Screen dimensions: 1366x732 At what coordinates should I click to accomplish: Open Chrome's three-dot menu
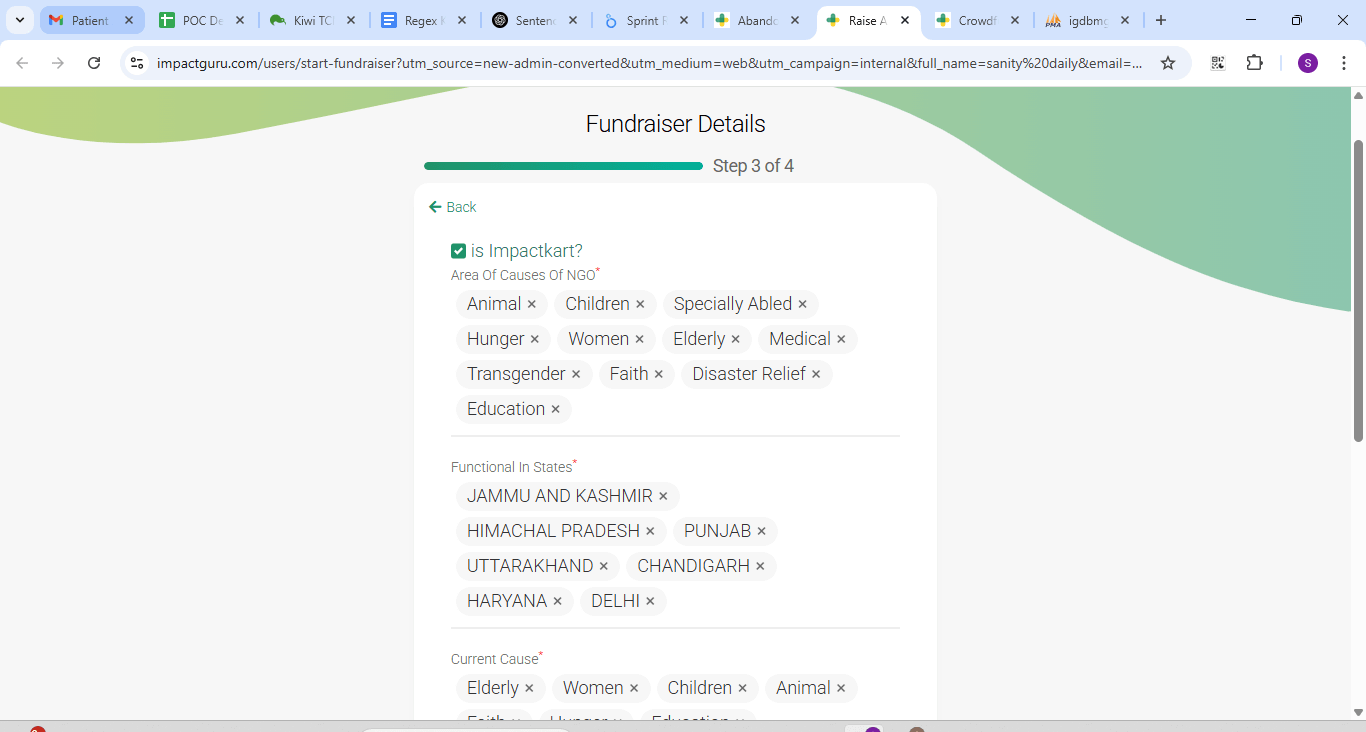coord(1343,63)
